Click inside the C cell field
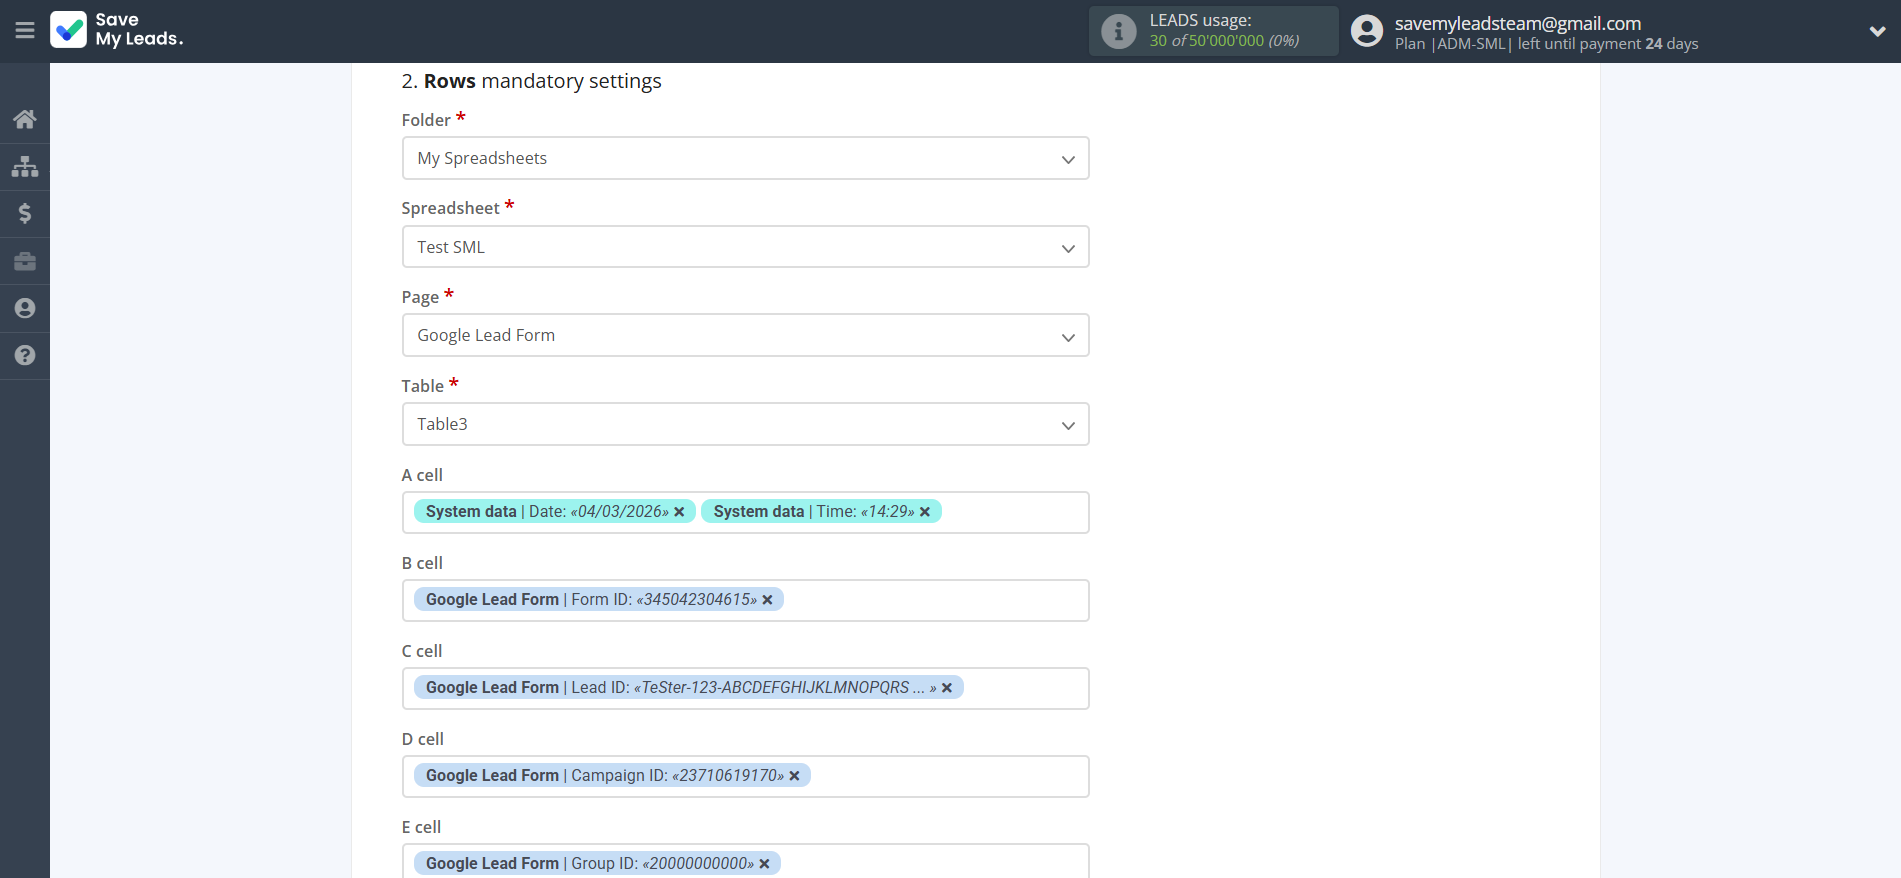Screen dimensions: 1901x878 click(1025, 688)
